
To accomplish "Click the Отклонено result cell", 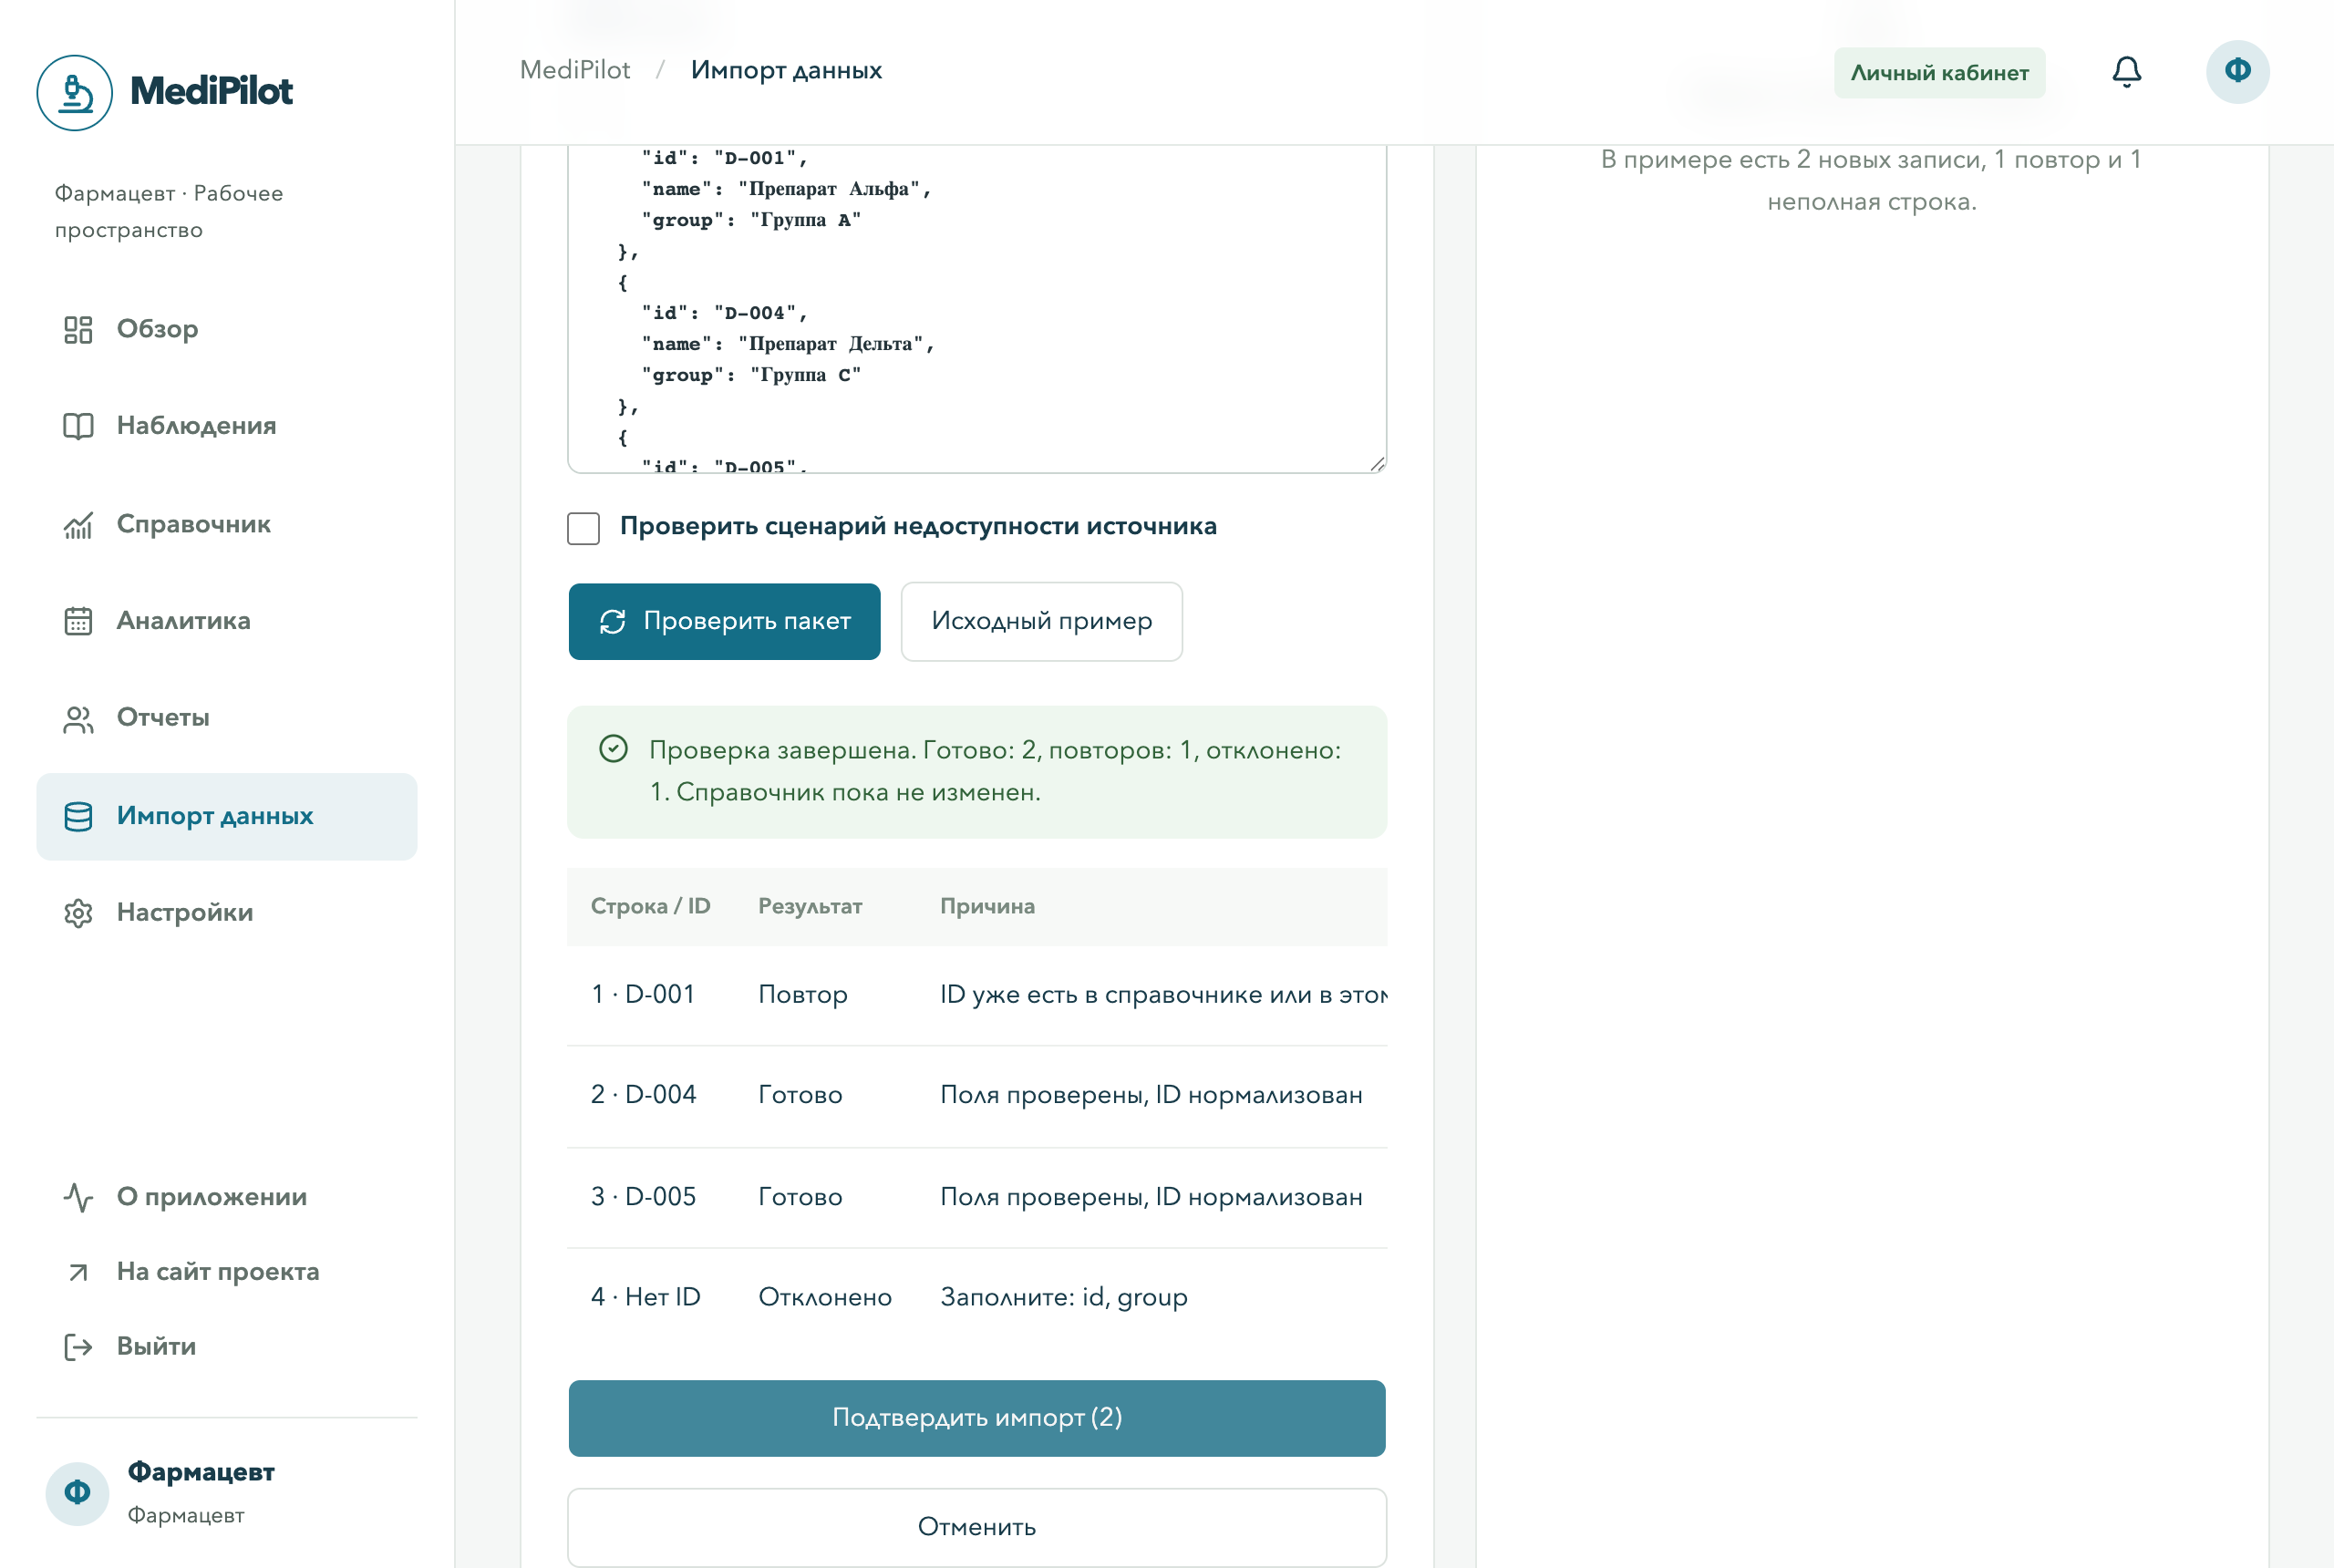I will pyautogui.click(x=825, y=1297).
